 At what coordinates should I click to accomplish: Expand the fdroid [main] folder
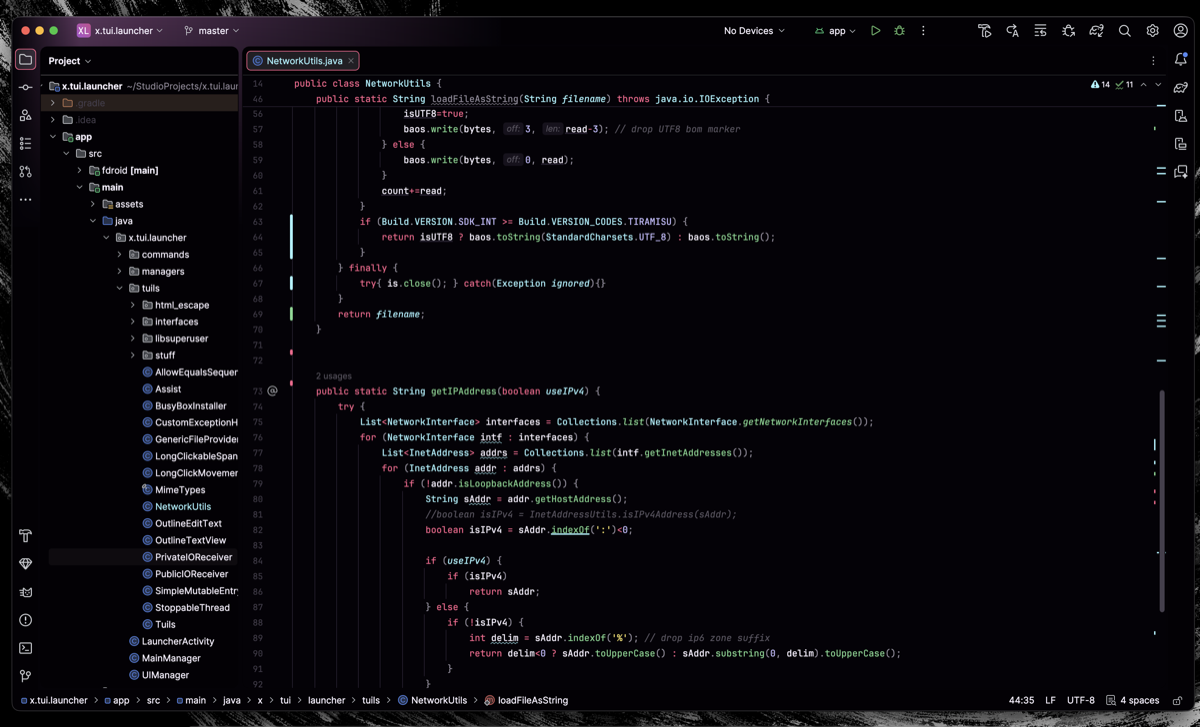pos(80,170)
